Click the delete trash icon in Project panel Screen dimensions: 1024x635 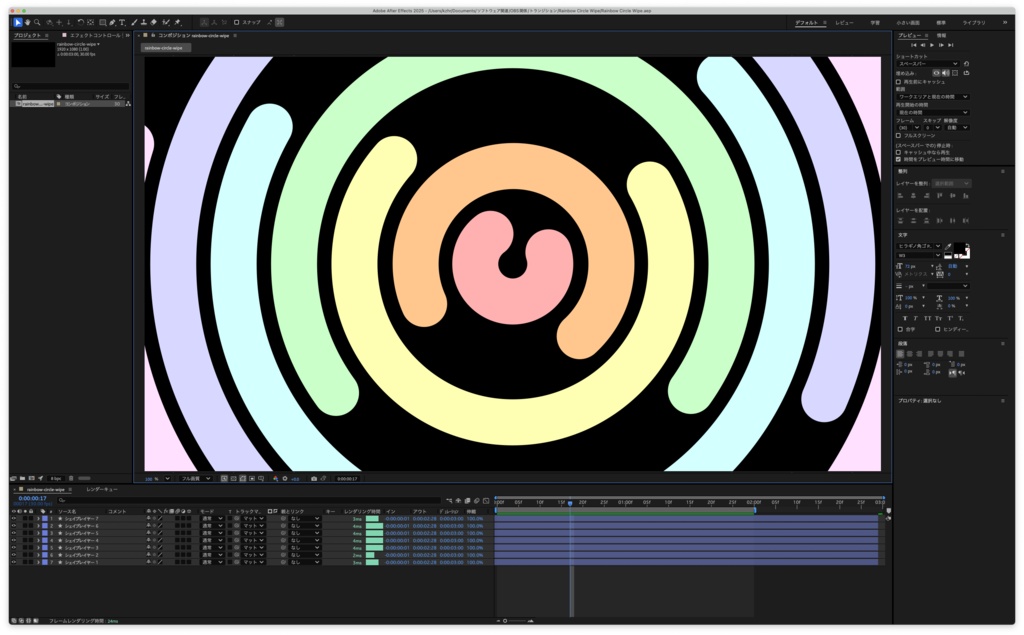point(71,478)
